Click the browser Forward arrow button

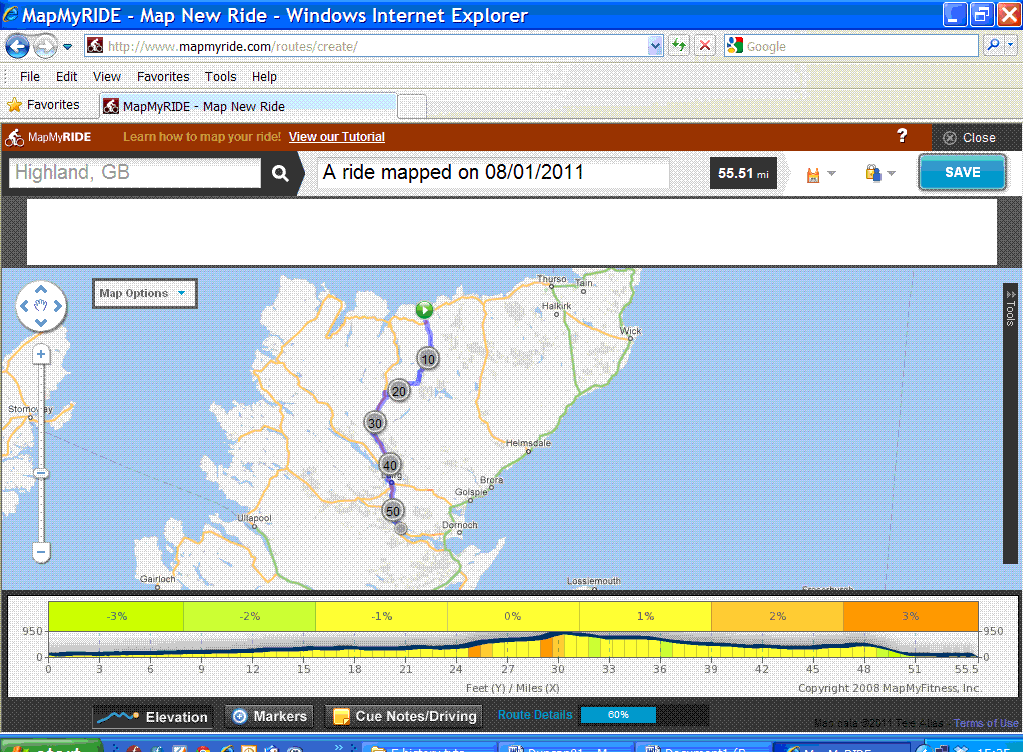tap(45, 46)
